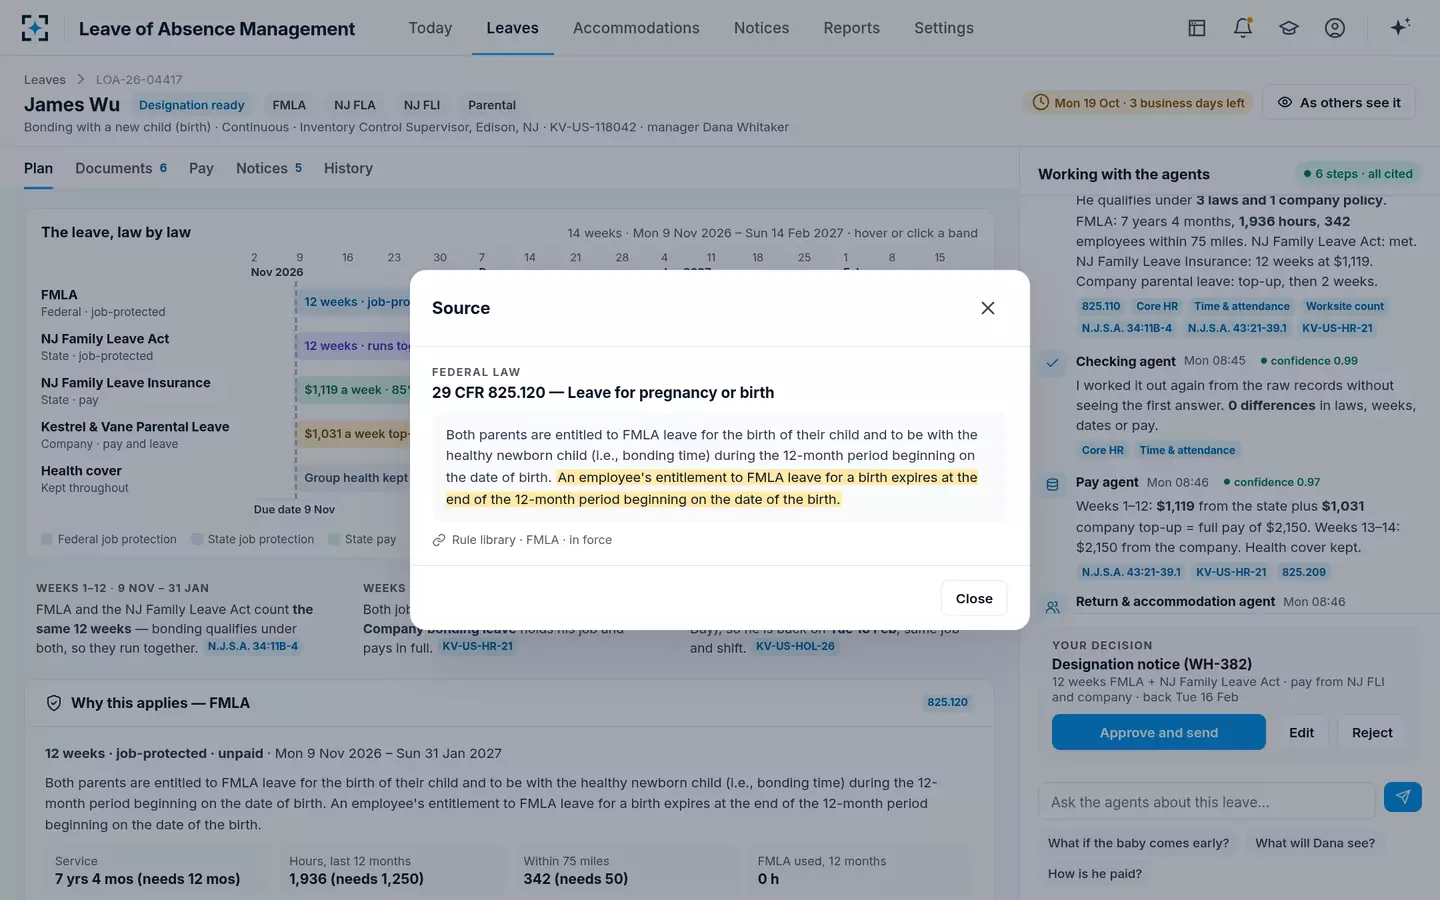
Task: Pick the 'How is he paid?' suggestion
Action: click(x=1095, y=873)
